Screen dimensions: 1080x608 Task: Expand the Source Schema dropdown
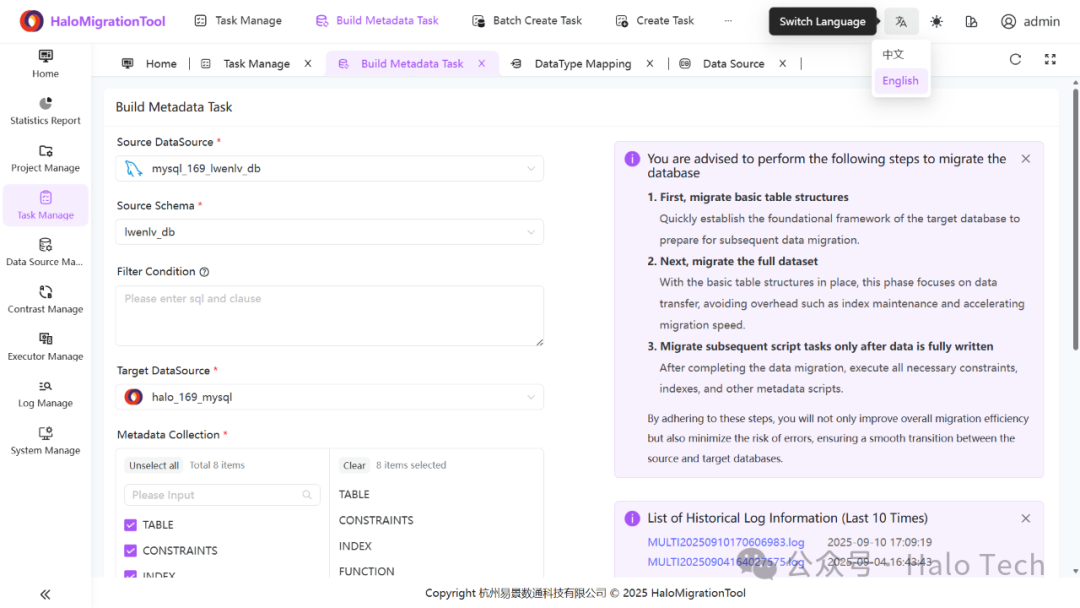point(329,232)
